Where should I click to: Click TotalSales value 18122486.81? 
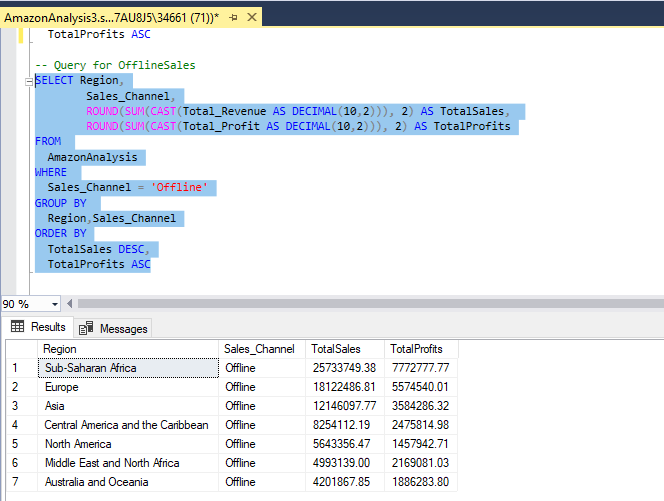pyautogui.click(x=345, y=387)
